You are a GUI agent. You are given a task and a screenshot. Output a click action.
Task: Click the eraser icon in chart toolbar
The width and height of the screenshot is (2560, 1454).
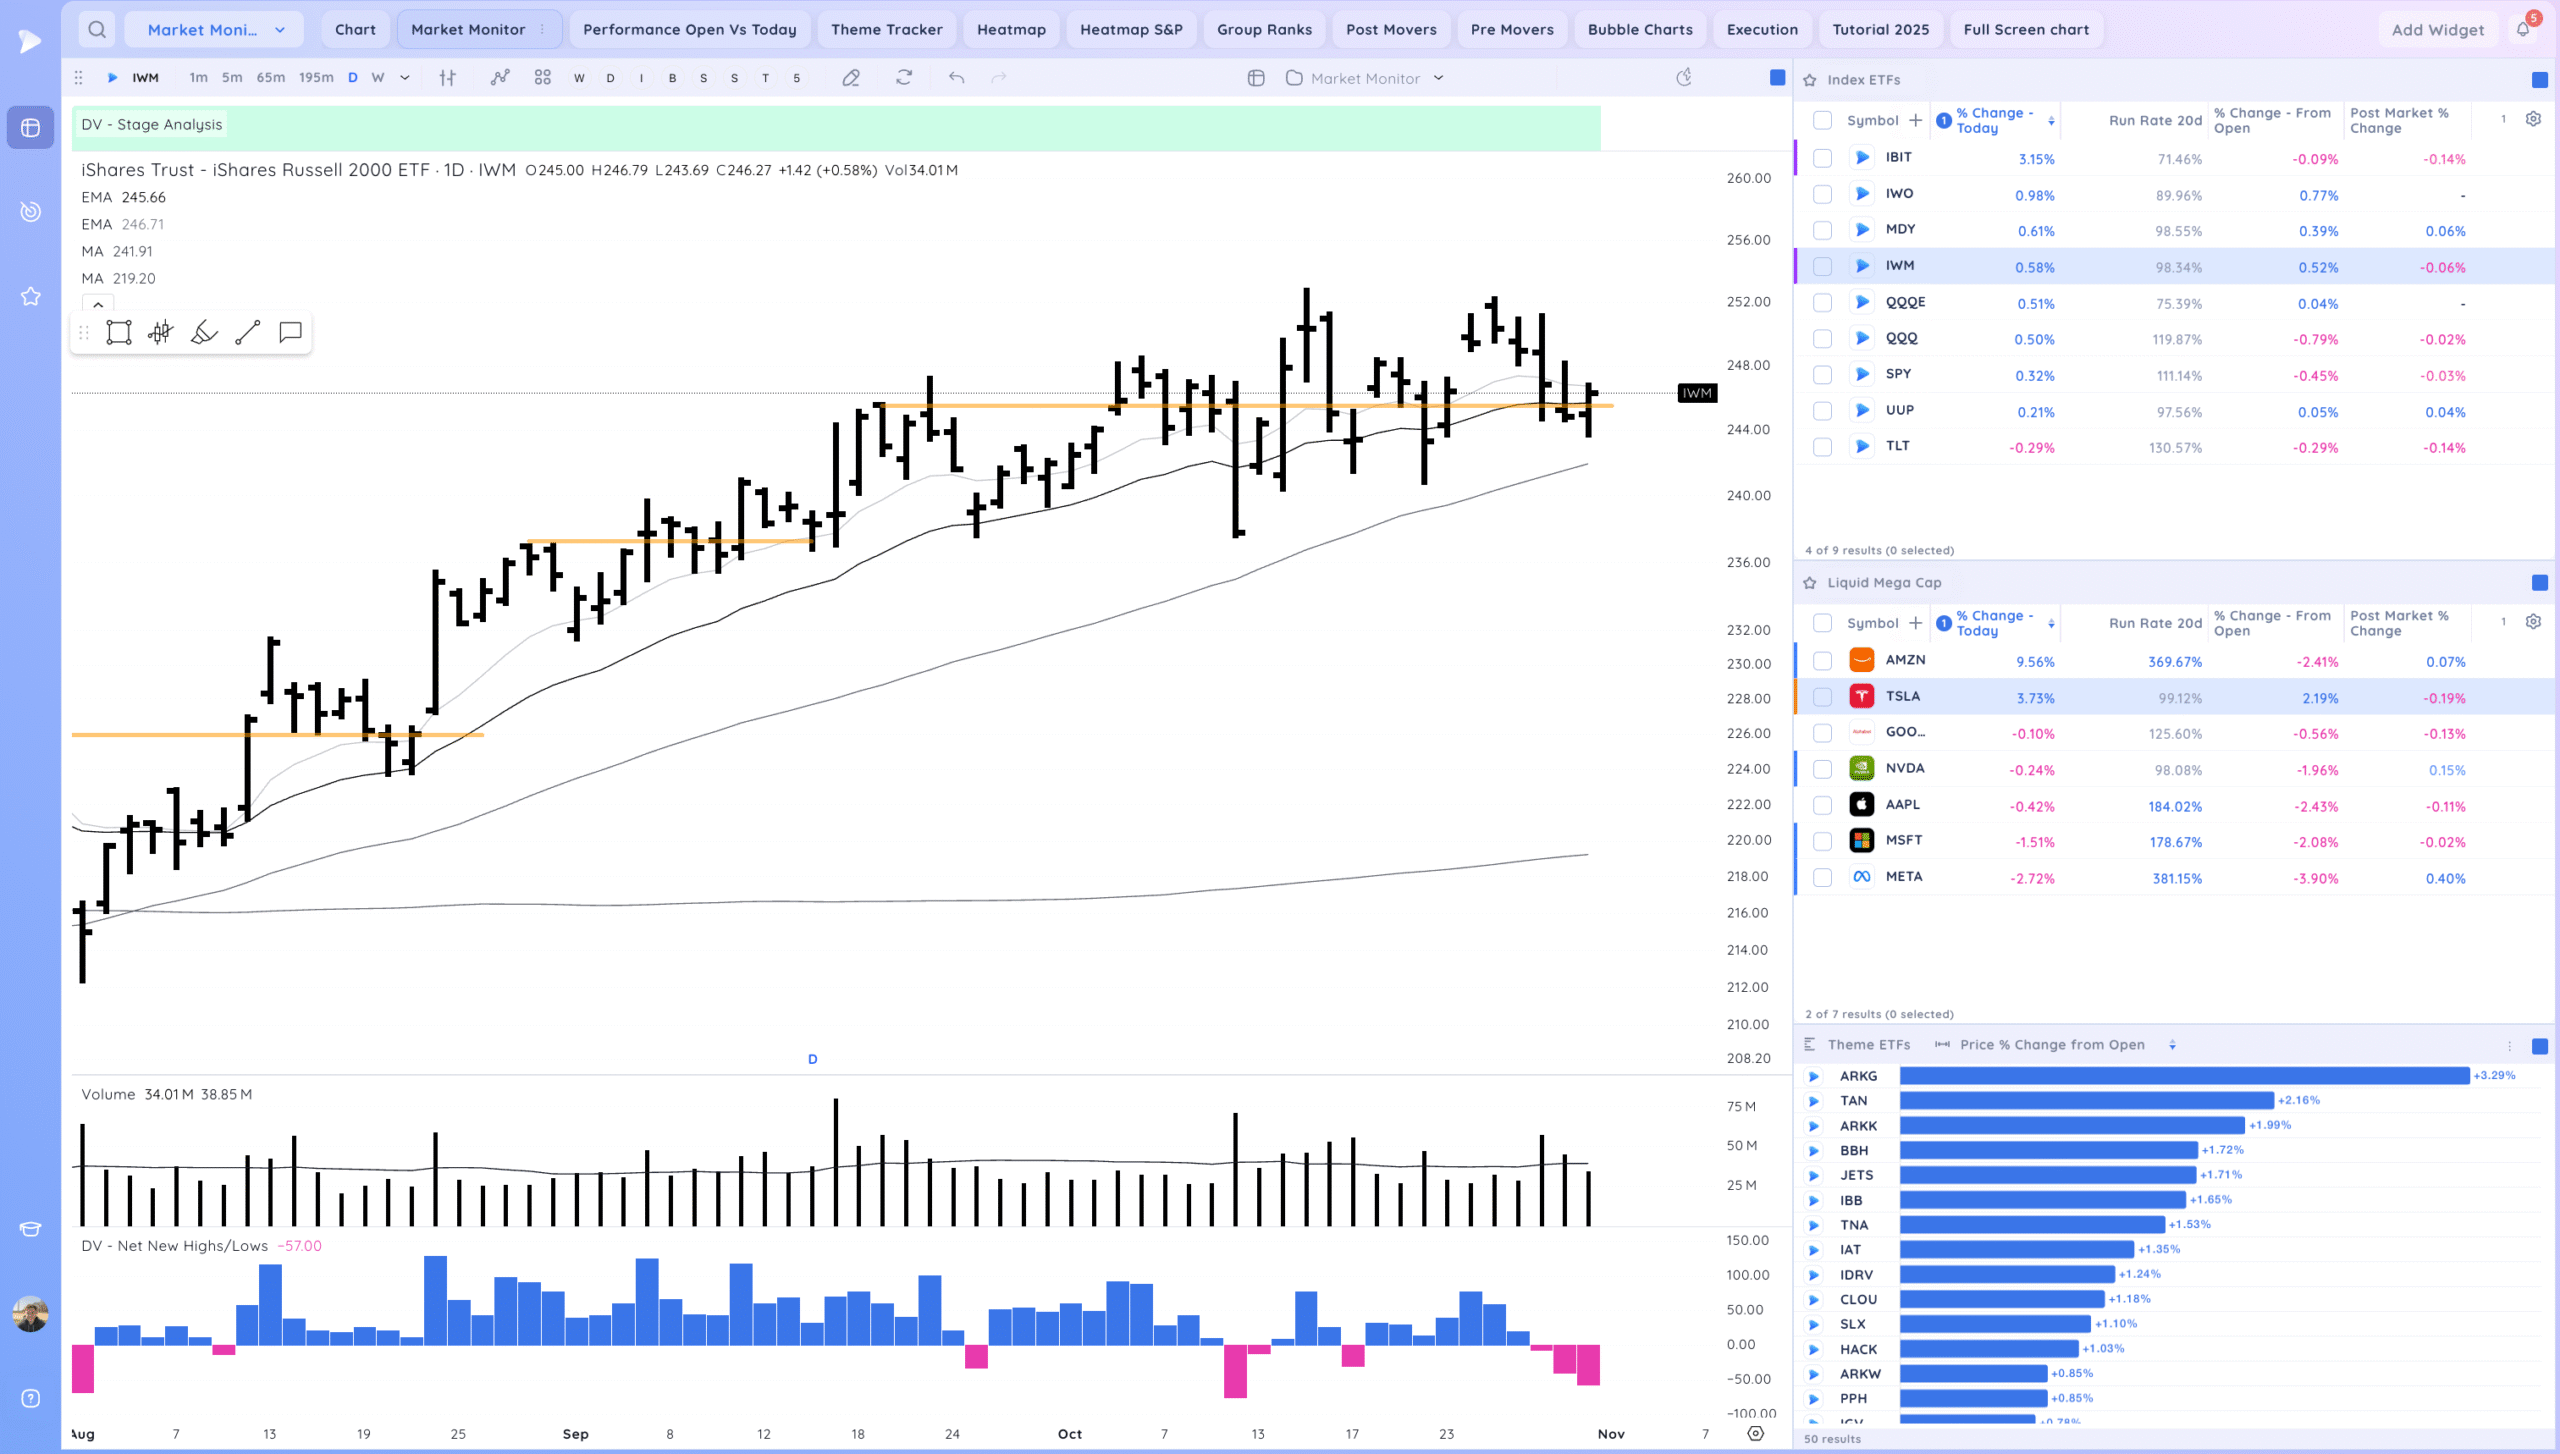pyautogui.click(x=851, y=78)
